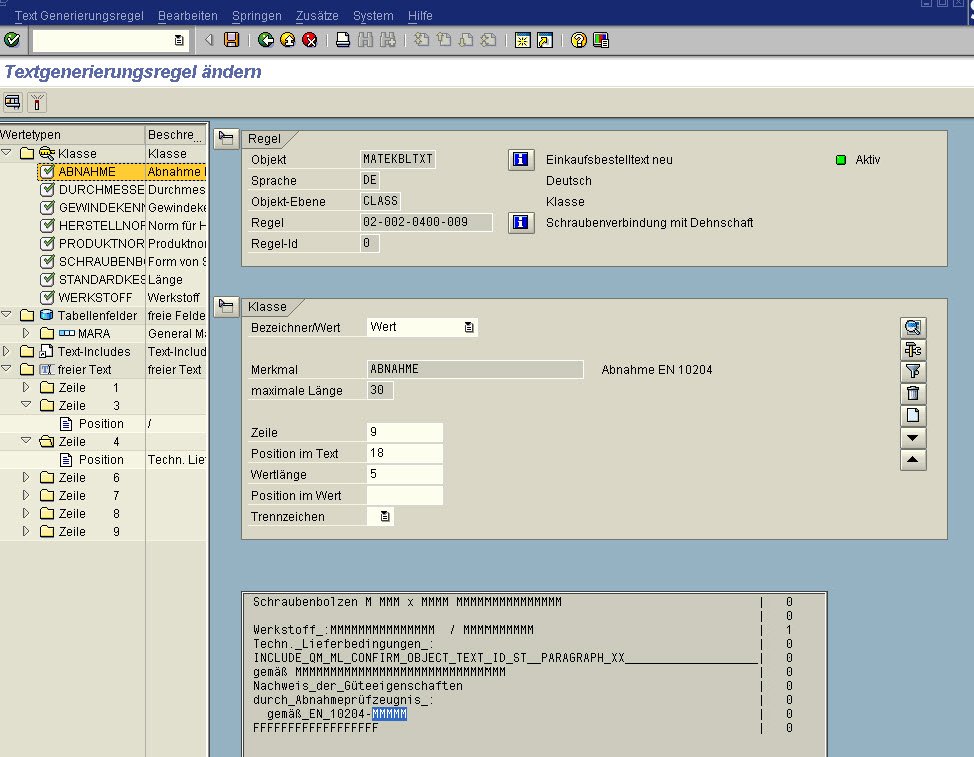Click the display layout icon below title
Viewport: 974px width, 757px height.
13,102
